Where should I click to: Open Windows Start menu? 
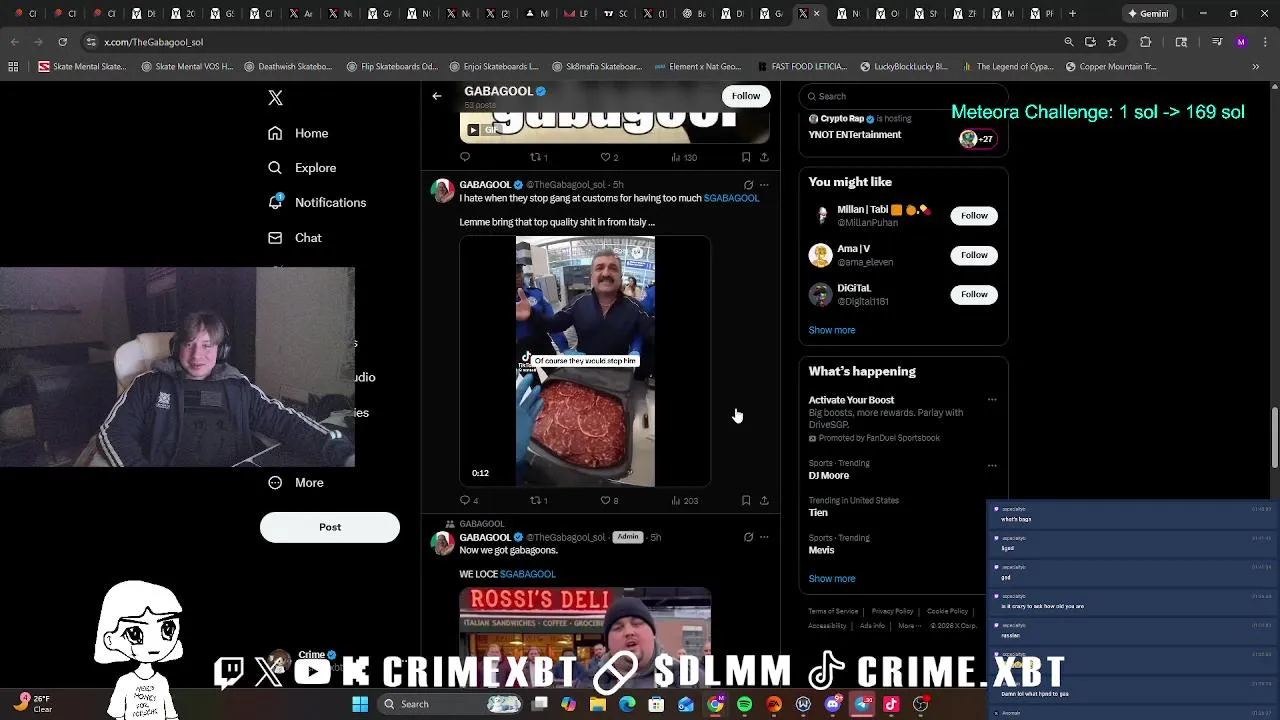[x=360, y=704]
